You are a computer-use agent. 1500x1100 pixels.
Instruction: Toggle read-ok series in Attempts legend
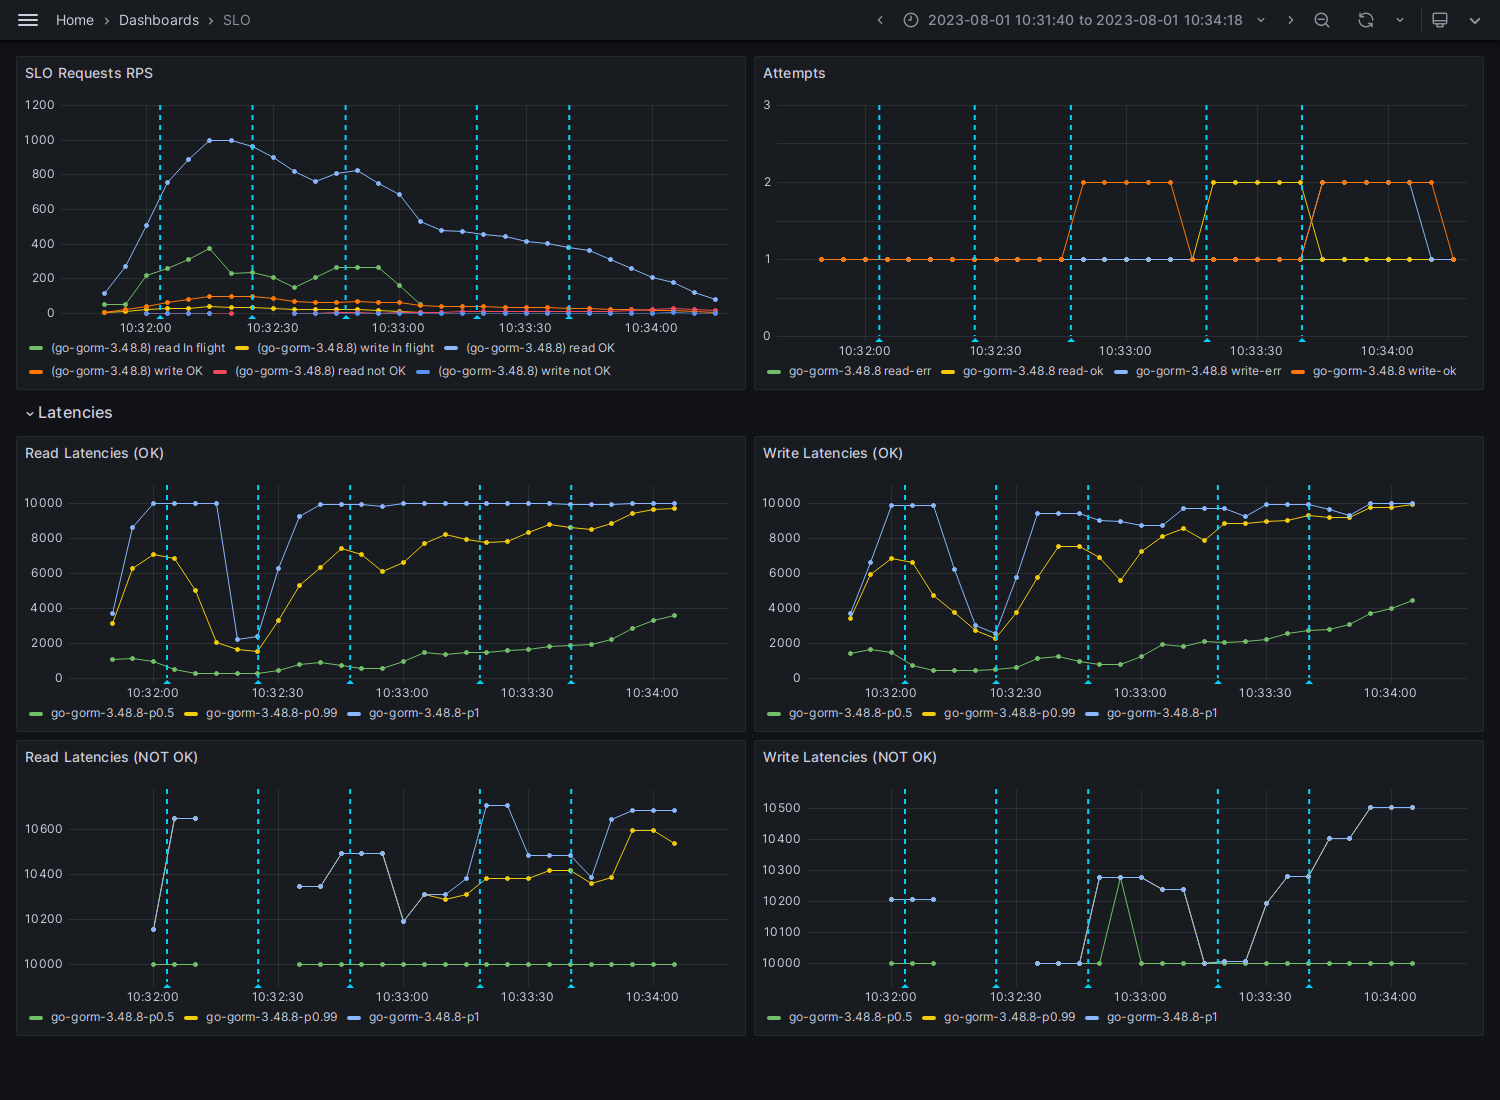[1033, 371]
